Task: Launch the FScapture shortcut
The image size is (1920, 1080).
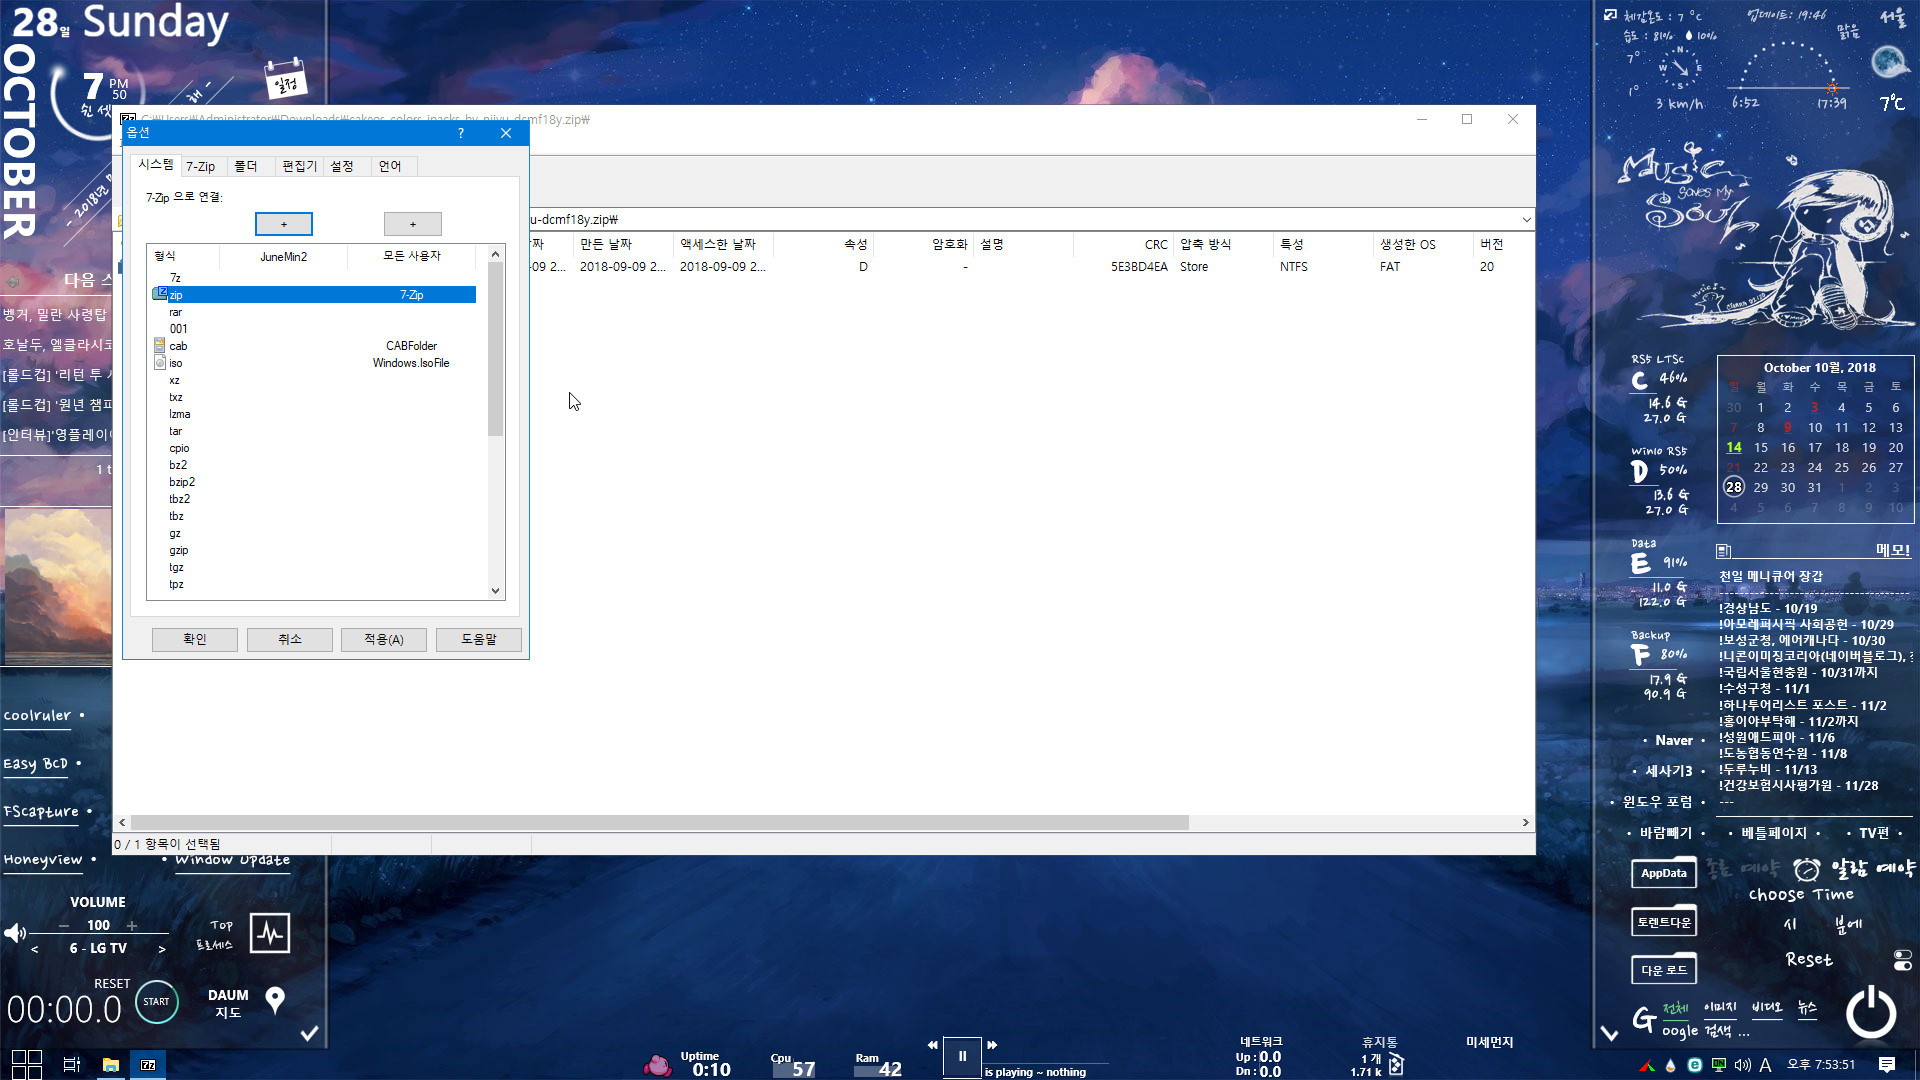Action: 41,811
